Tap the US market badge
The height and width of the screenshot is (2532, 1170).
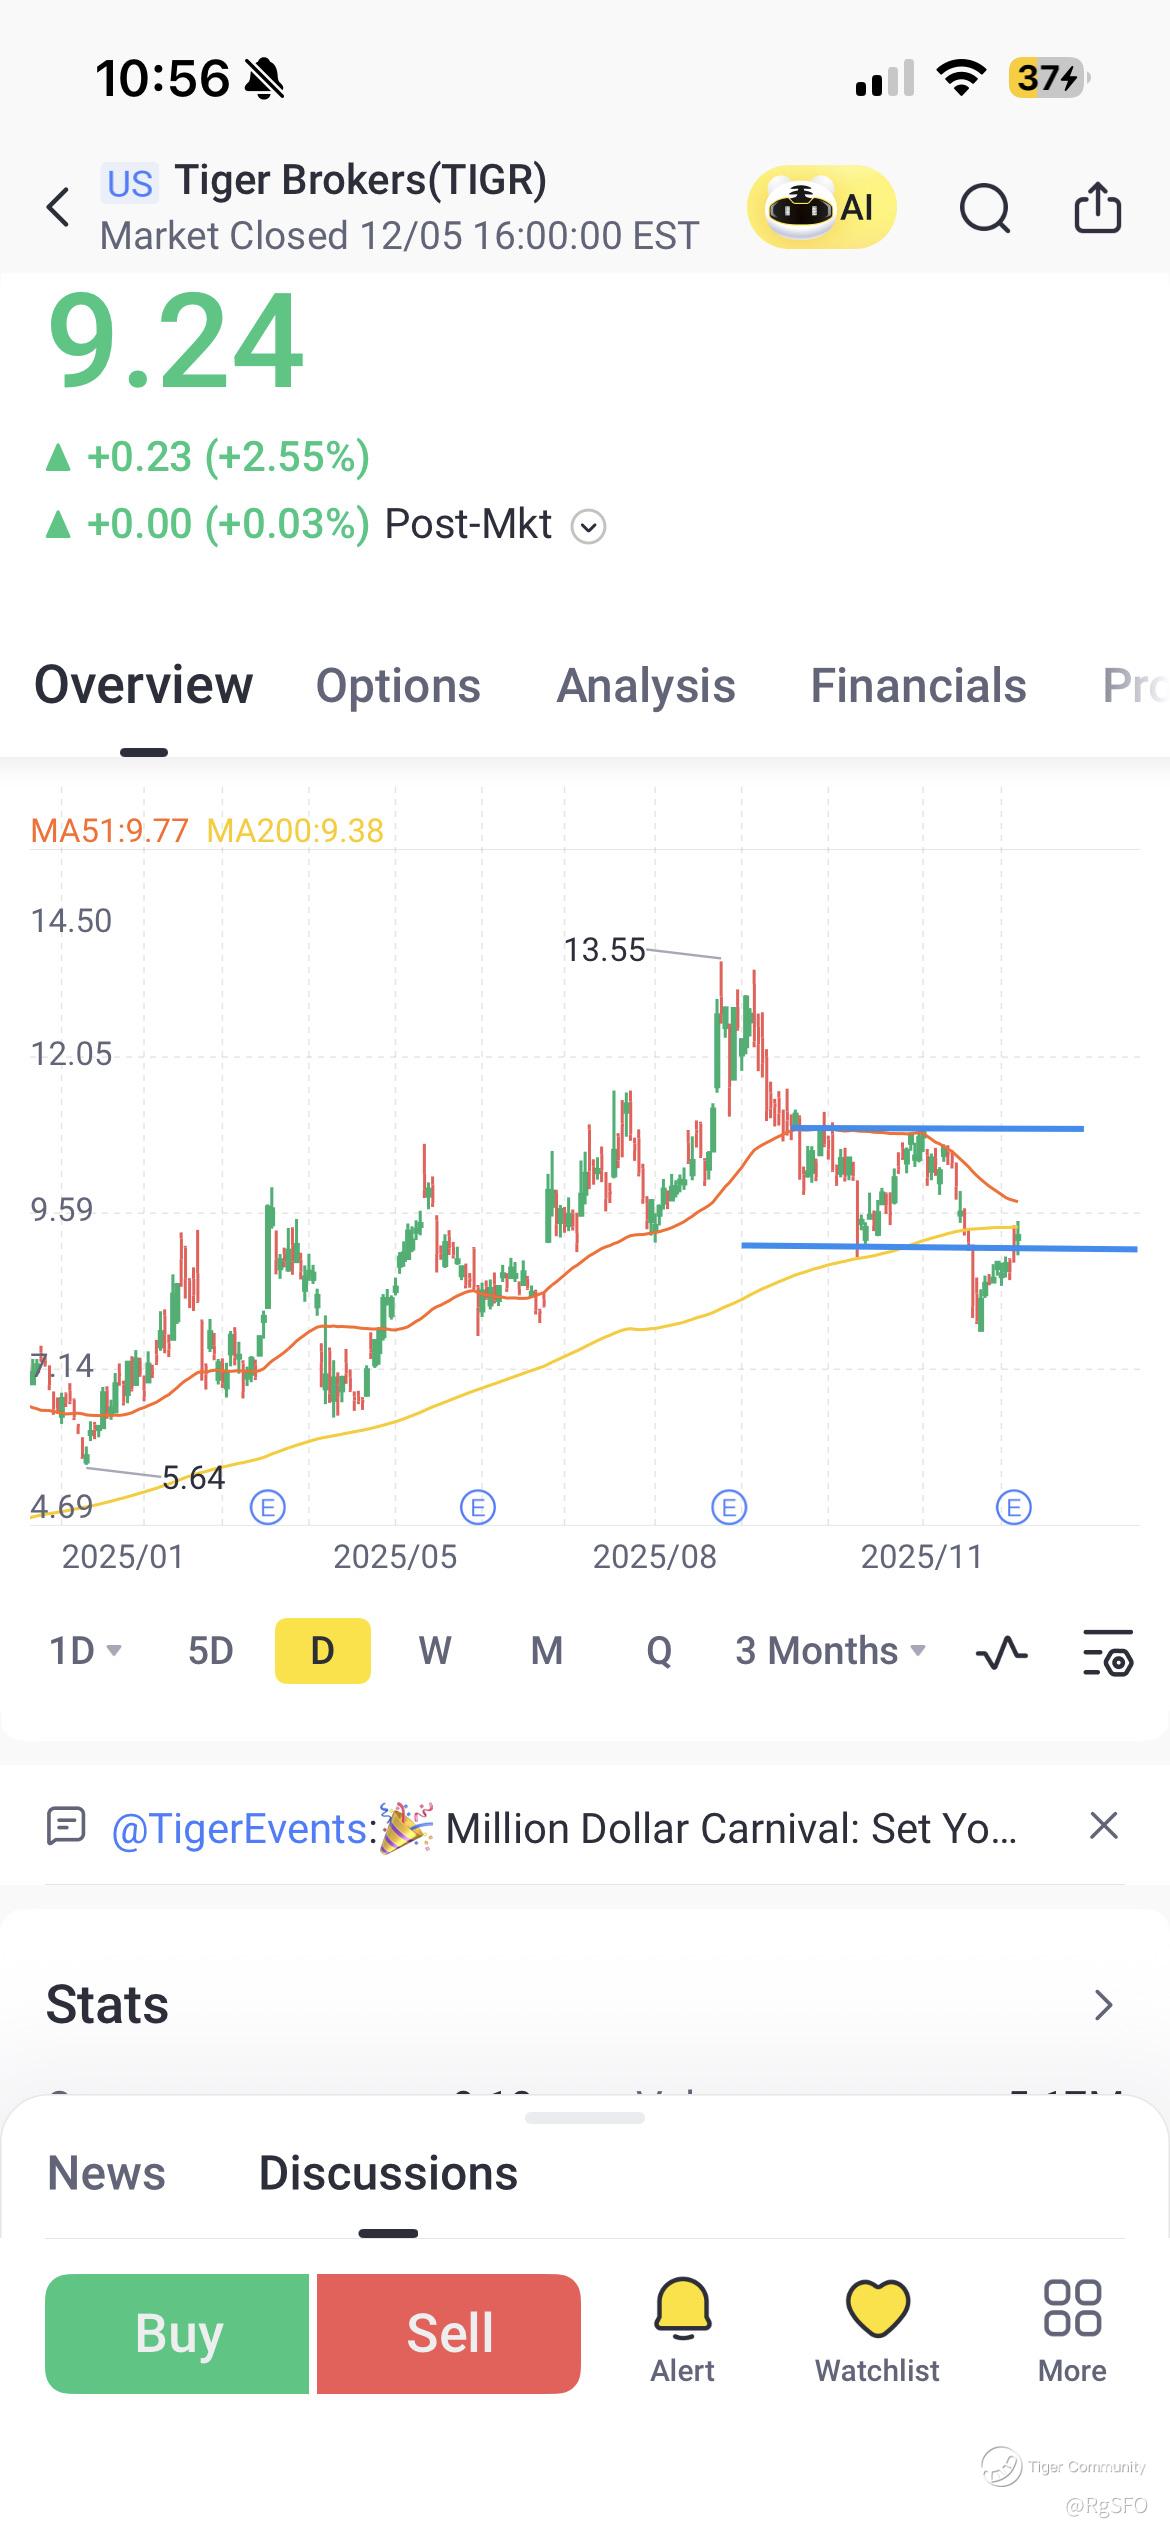point(130,184)
